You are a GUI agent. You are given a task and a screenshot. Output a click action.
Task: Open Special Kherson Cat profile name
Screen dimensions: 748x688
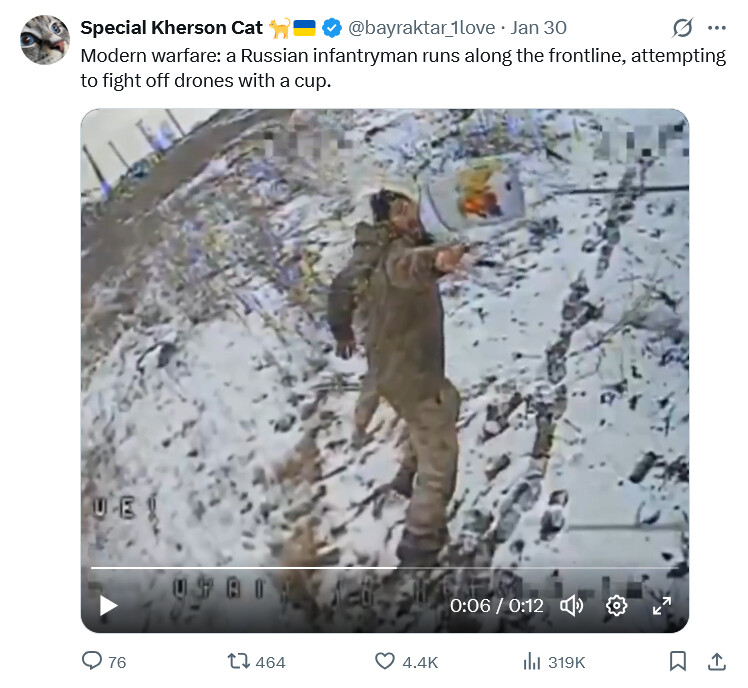coord(171,28)
